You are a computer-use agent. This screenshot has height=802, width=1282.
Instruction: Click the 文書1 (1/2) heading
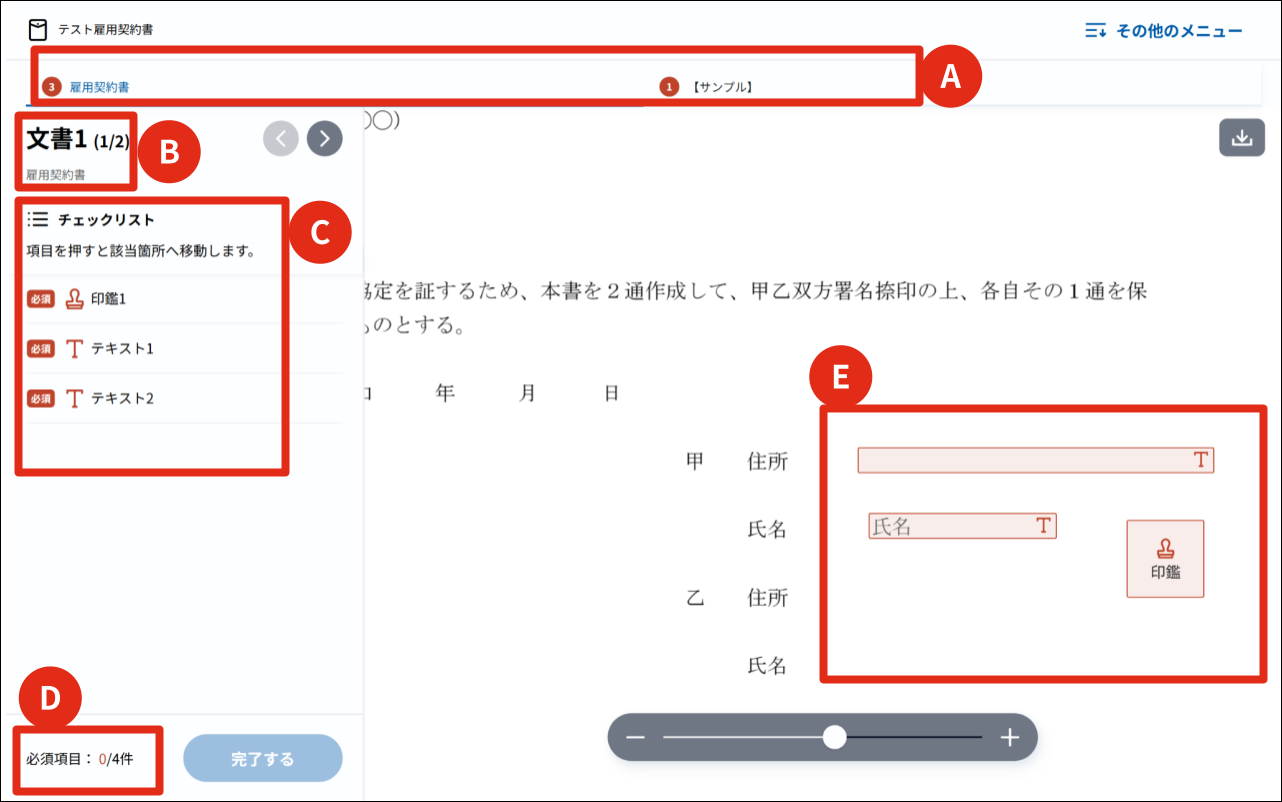[x=77, y=140]
